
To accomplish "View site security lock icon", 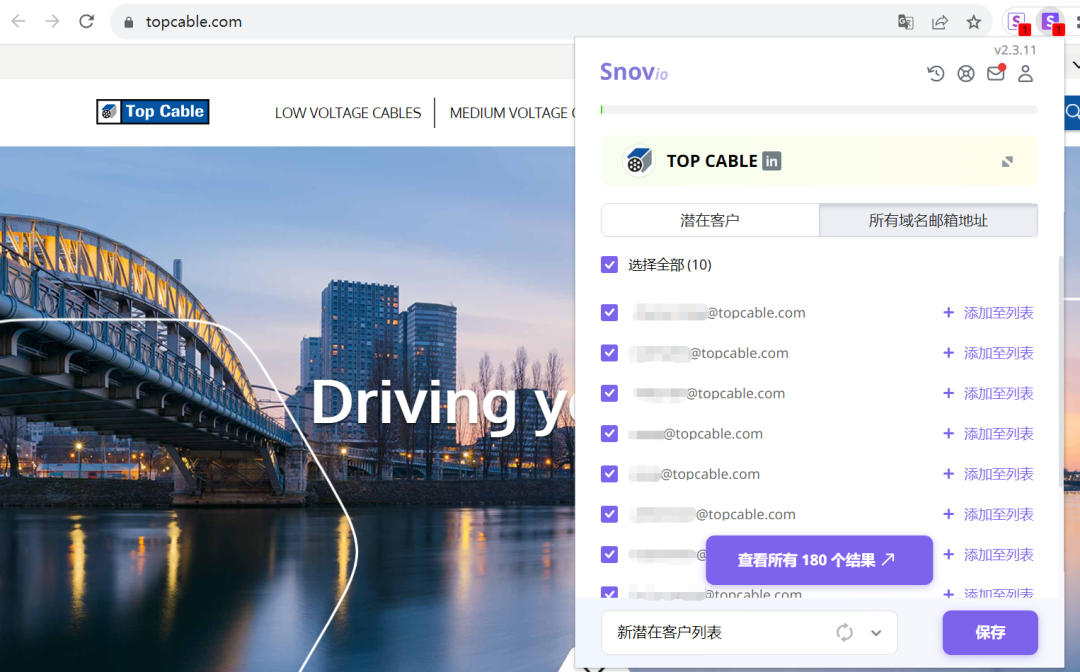I will pos(128,22).
